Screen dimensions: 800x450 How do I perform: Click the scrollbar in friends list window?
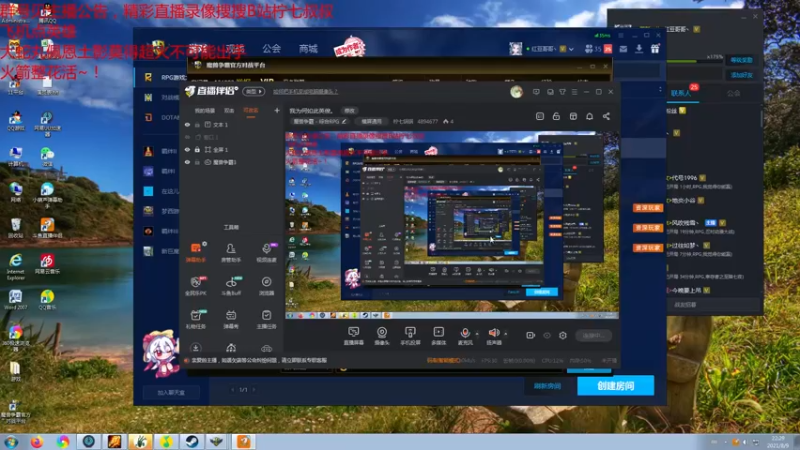pos(761,118)
